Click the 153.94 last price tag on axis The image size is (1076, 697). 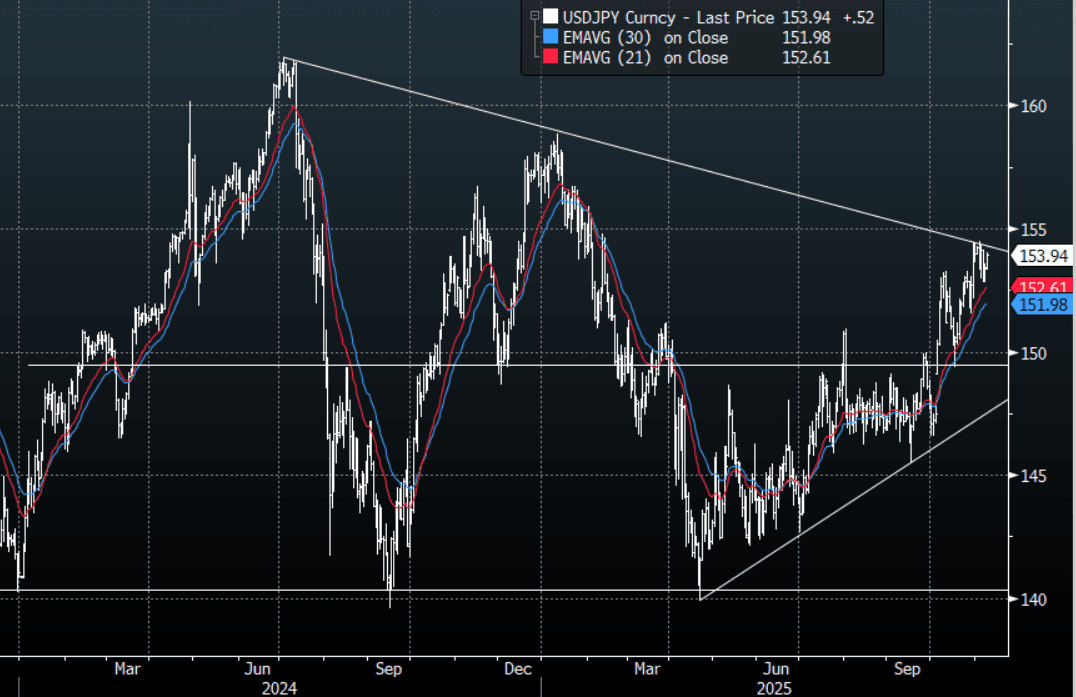[1042, 256]
